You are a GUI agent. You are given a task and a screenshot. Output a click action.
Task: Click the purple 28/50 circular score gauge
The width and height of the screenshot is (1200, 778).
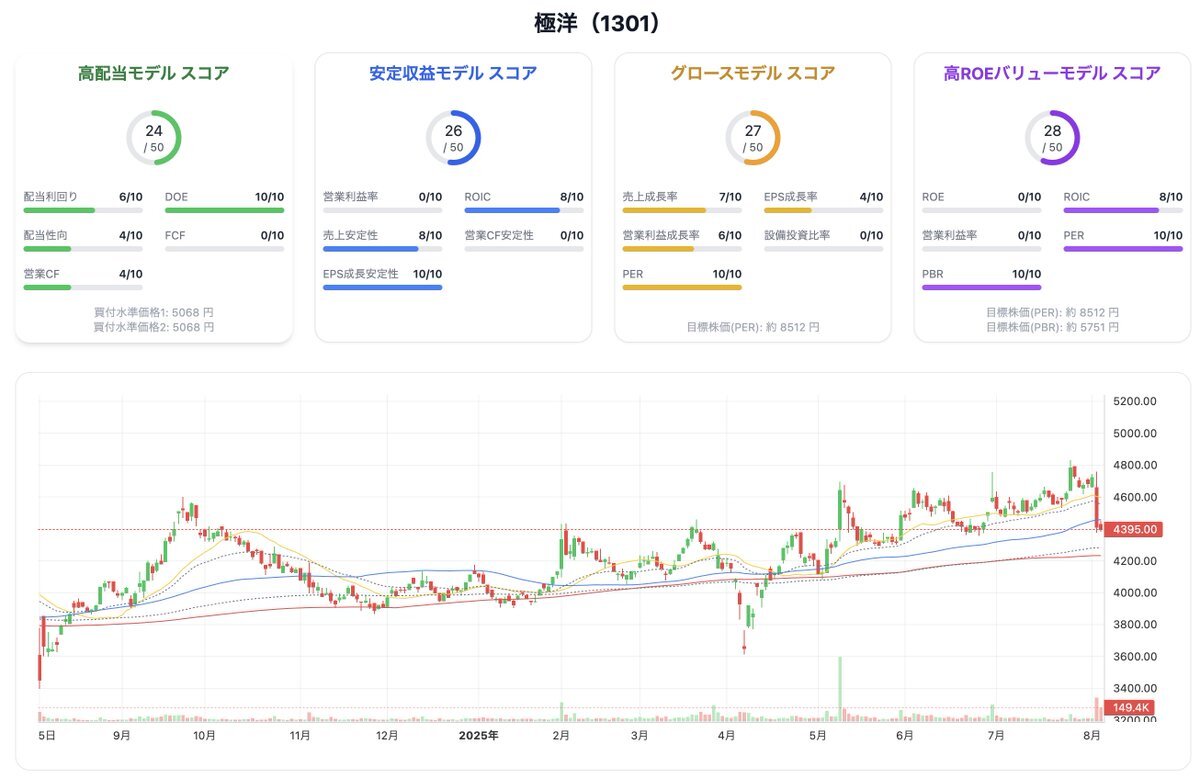(x=1052, y=138)
